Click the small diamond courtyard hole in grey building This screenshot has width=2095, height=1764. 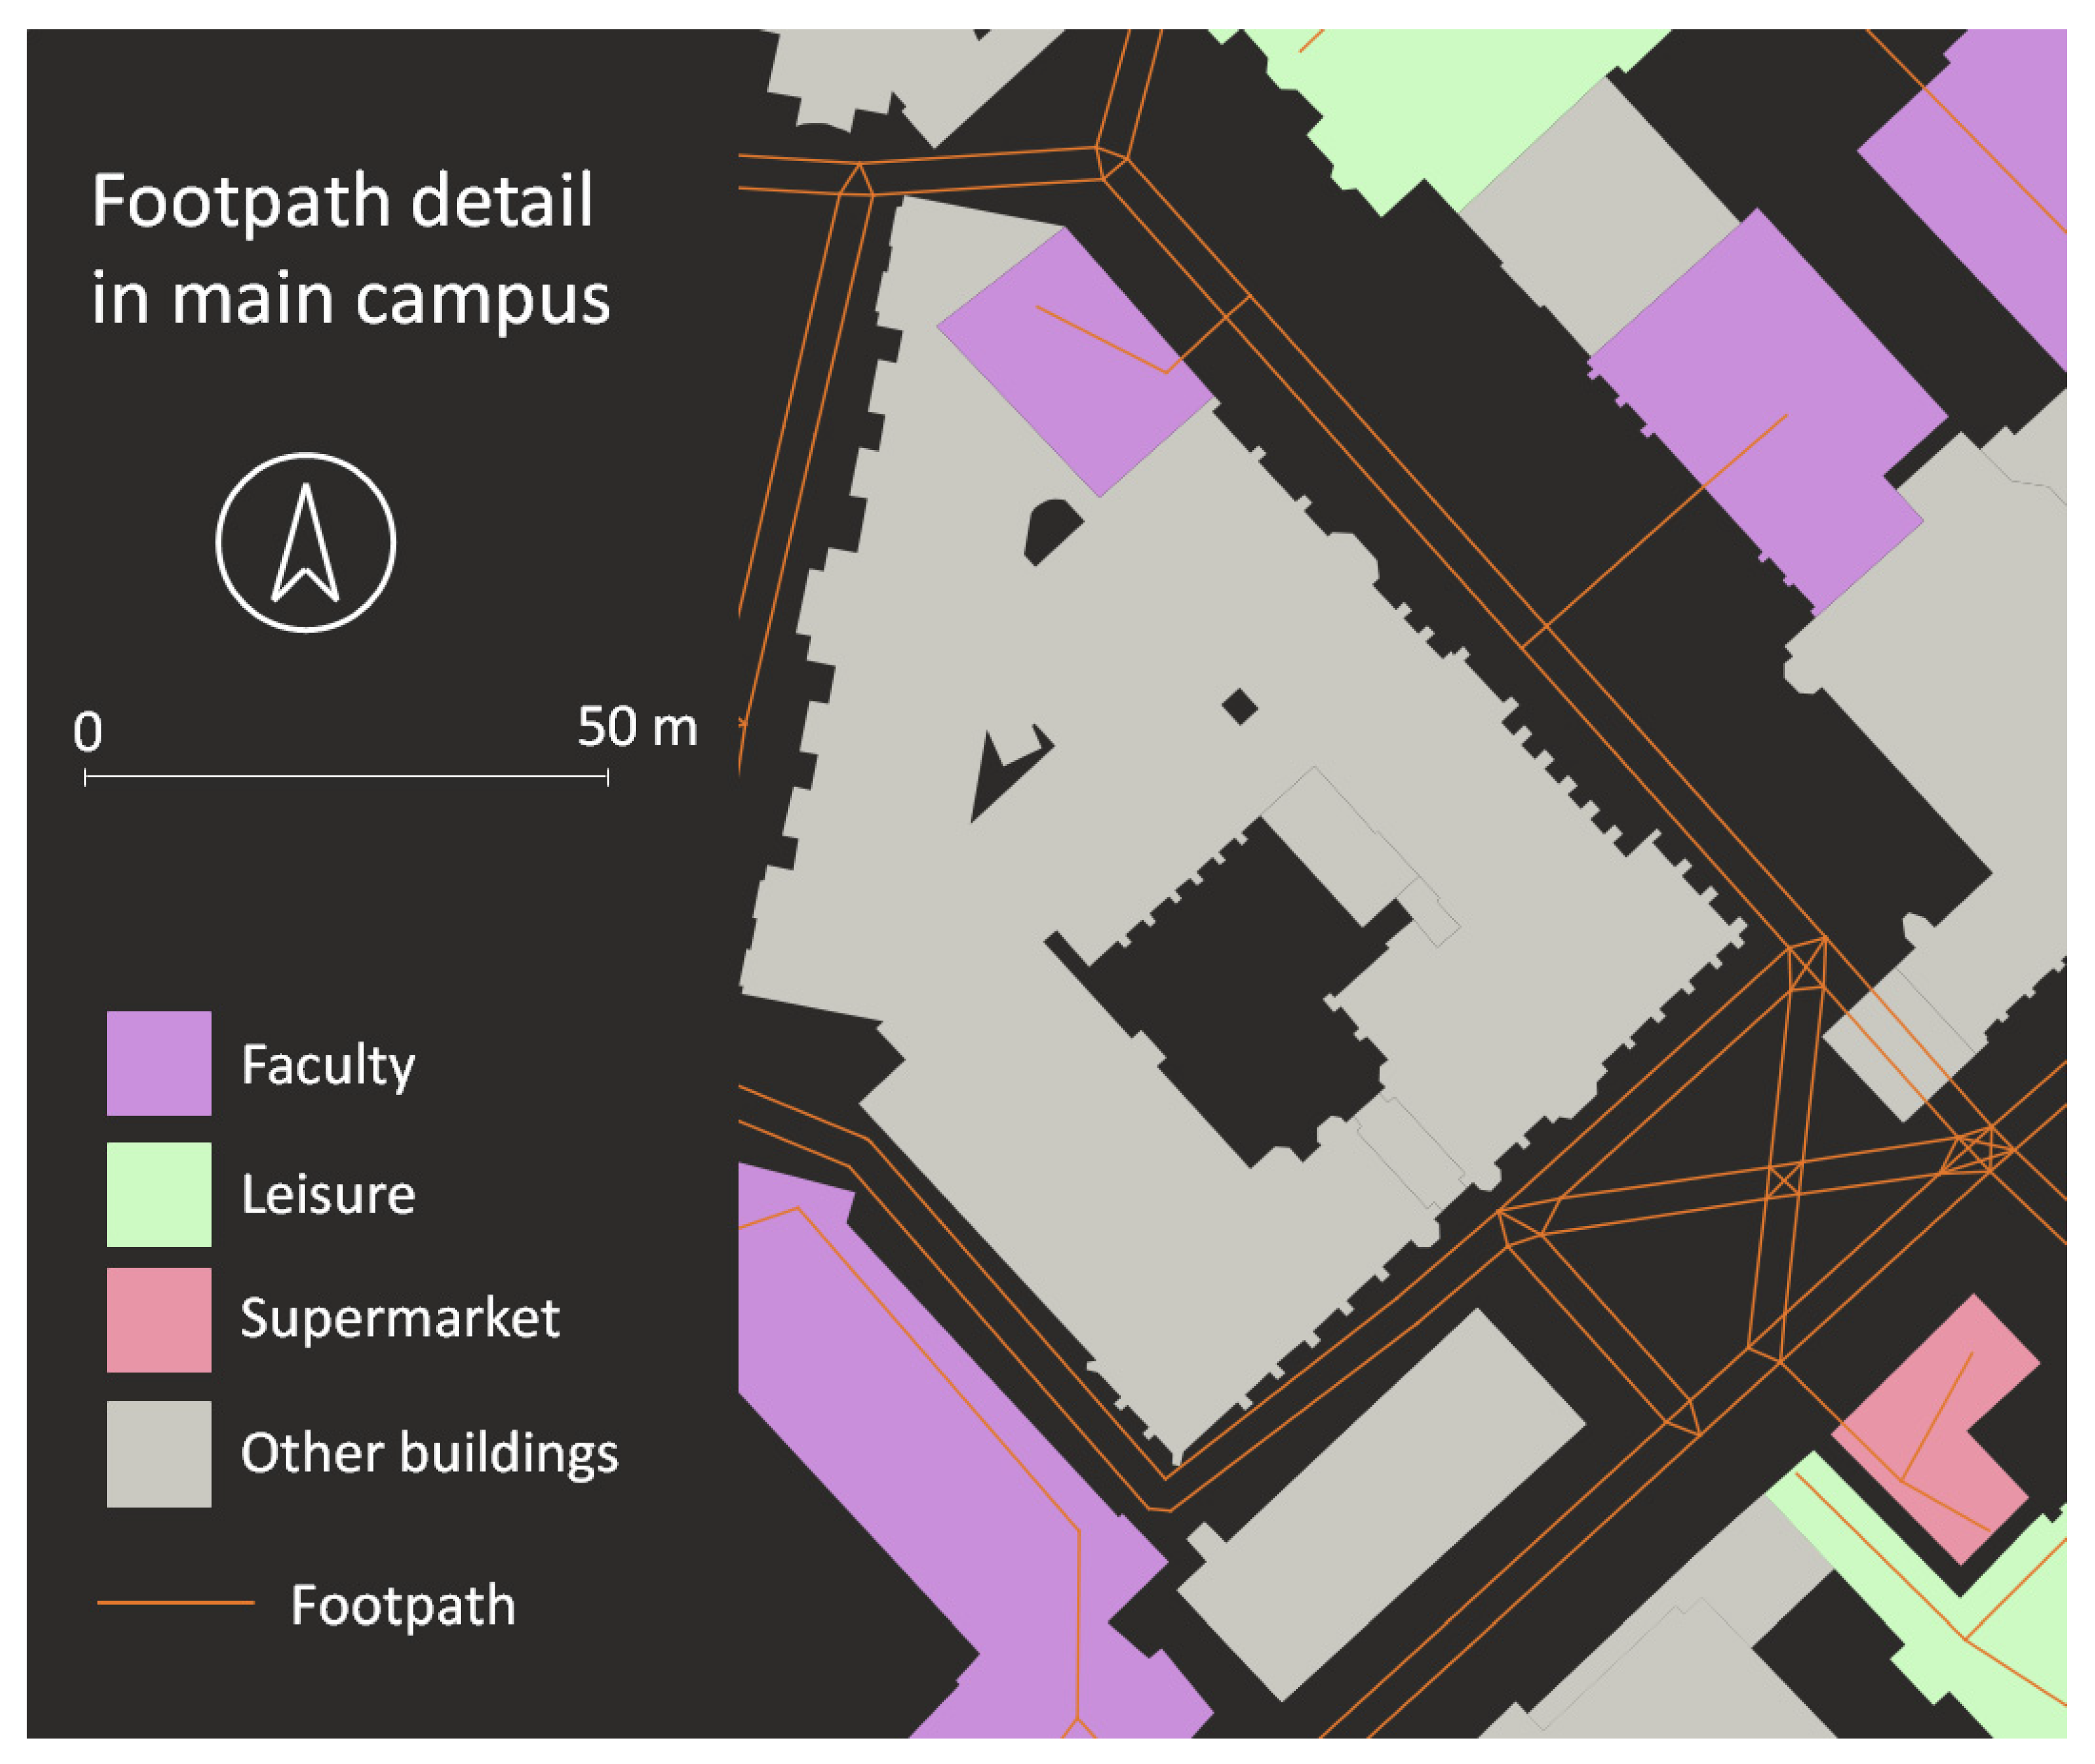1239,707
